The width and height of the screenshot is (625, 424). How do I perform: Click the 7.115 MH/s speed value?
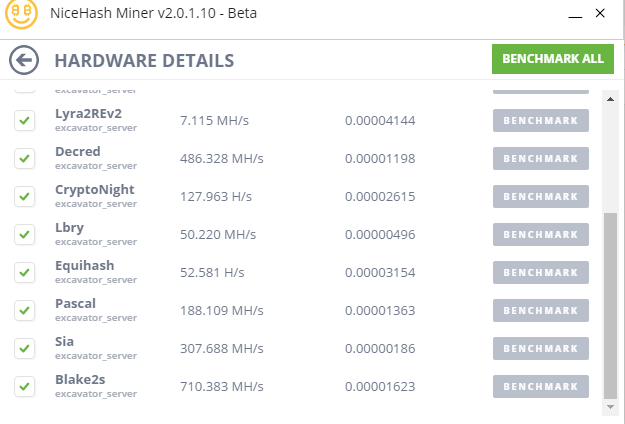pyautogui.click(x=214, y=120)
